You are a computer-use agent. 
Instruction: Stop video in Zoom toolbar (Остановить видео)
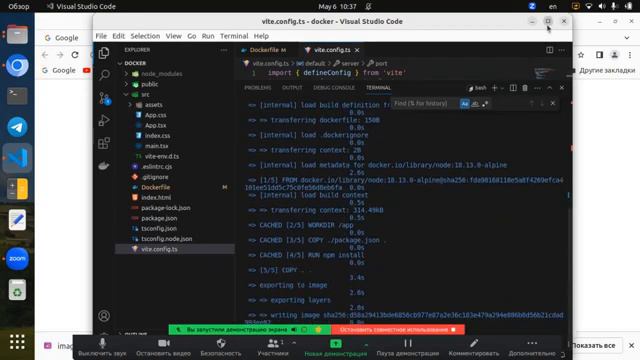(x=163, y=347)
